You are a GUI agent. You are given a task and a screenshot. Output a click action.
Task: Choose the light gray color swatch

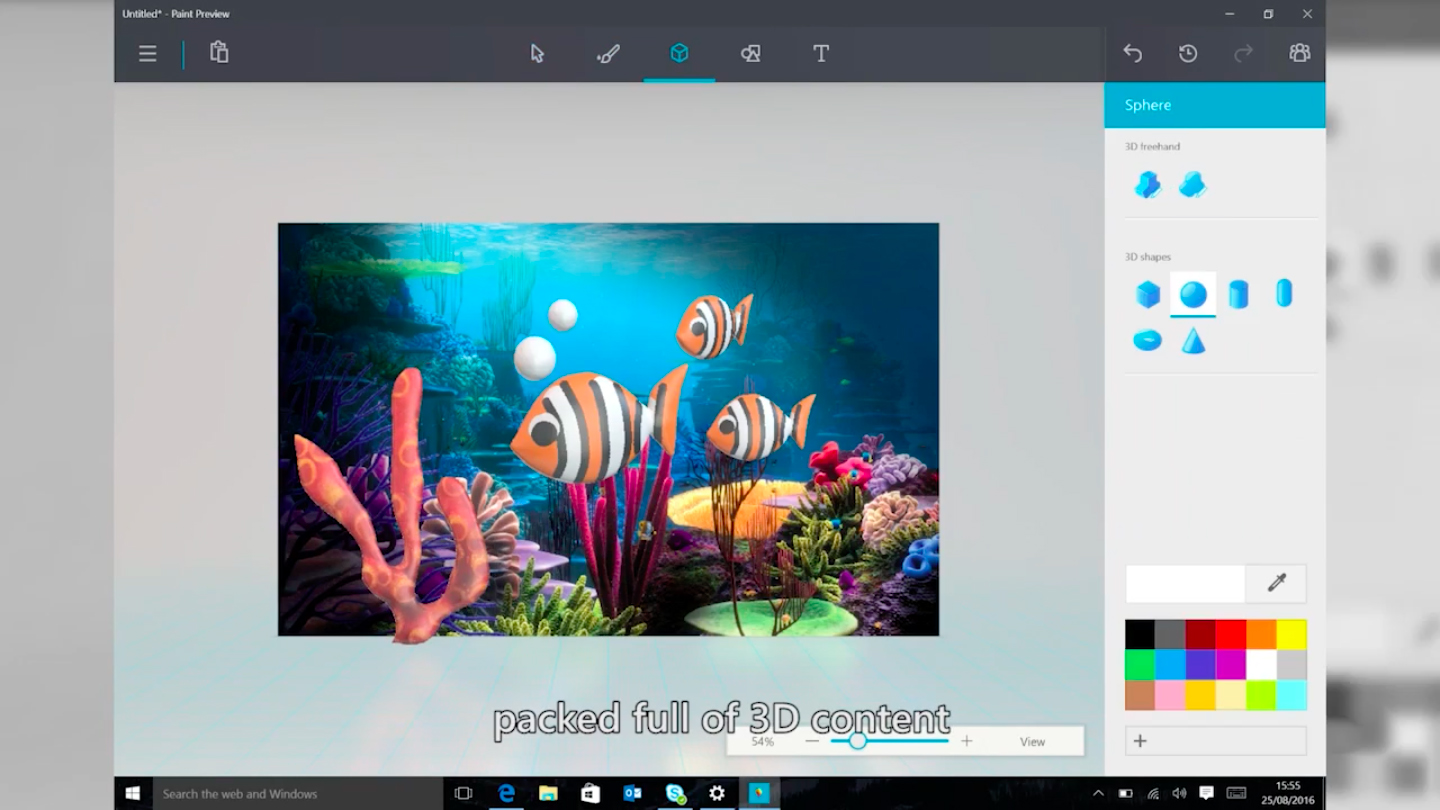[1292, 665]
